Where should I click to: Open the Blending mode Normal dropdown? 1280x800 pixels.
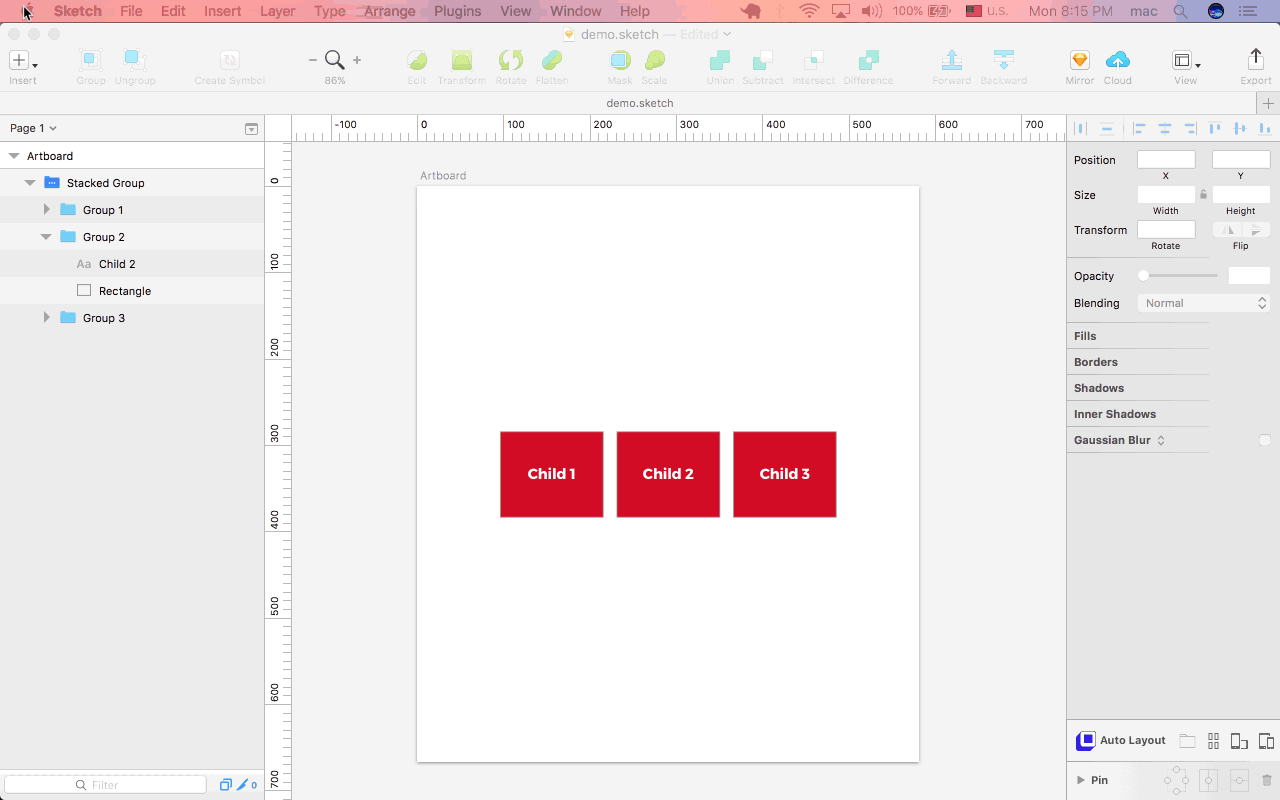point(1204,303)
